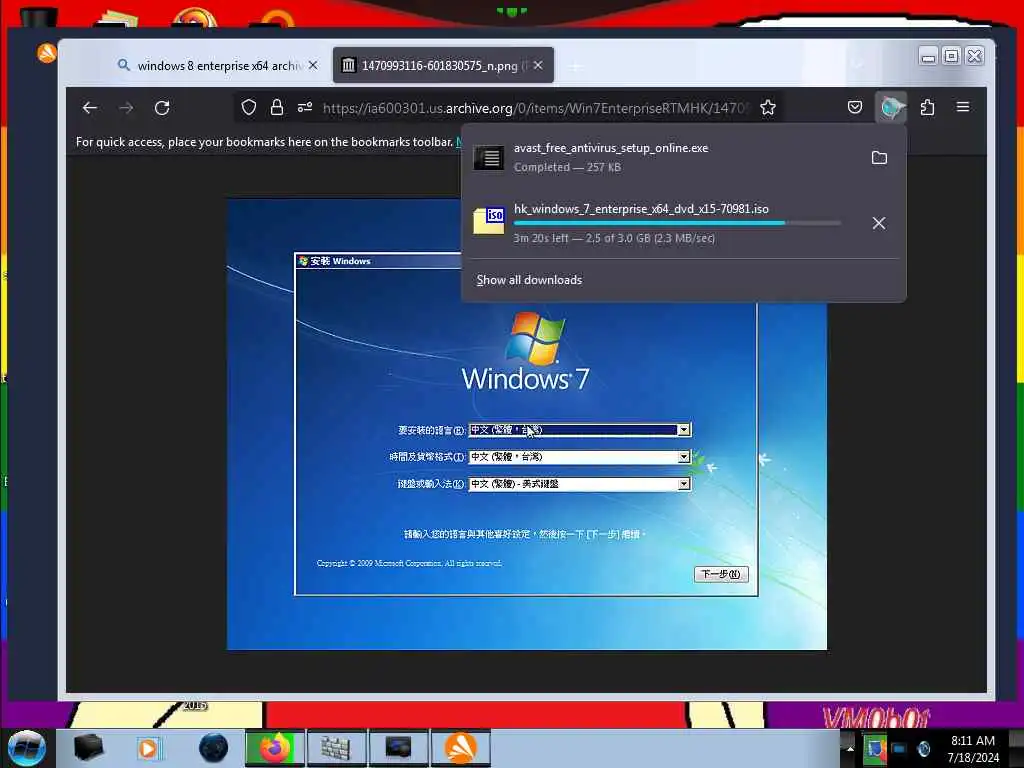Viewport: 1024px width, 768px height.
Task: Click Show all downloads
Action: pos(529,280)
